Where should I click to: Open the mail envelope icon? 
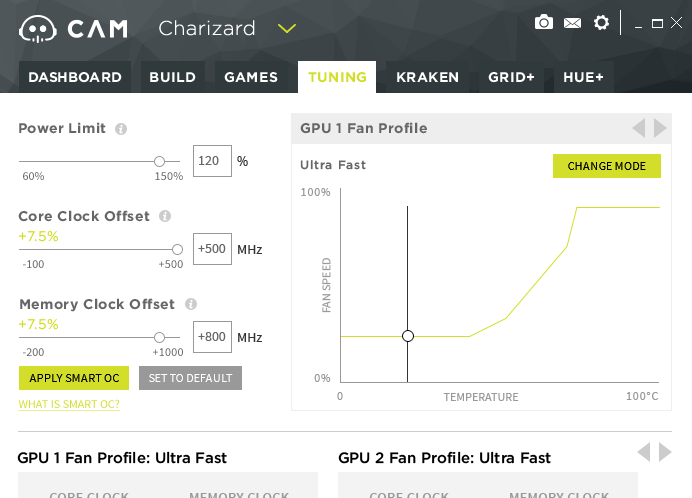tap(572, 22)
